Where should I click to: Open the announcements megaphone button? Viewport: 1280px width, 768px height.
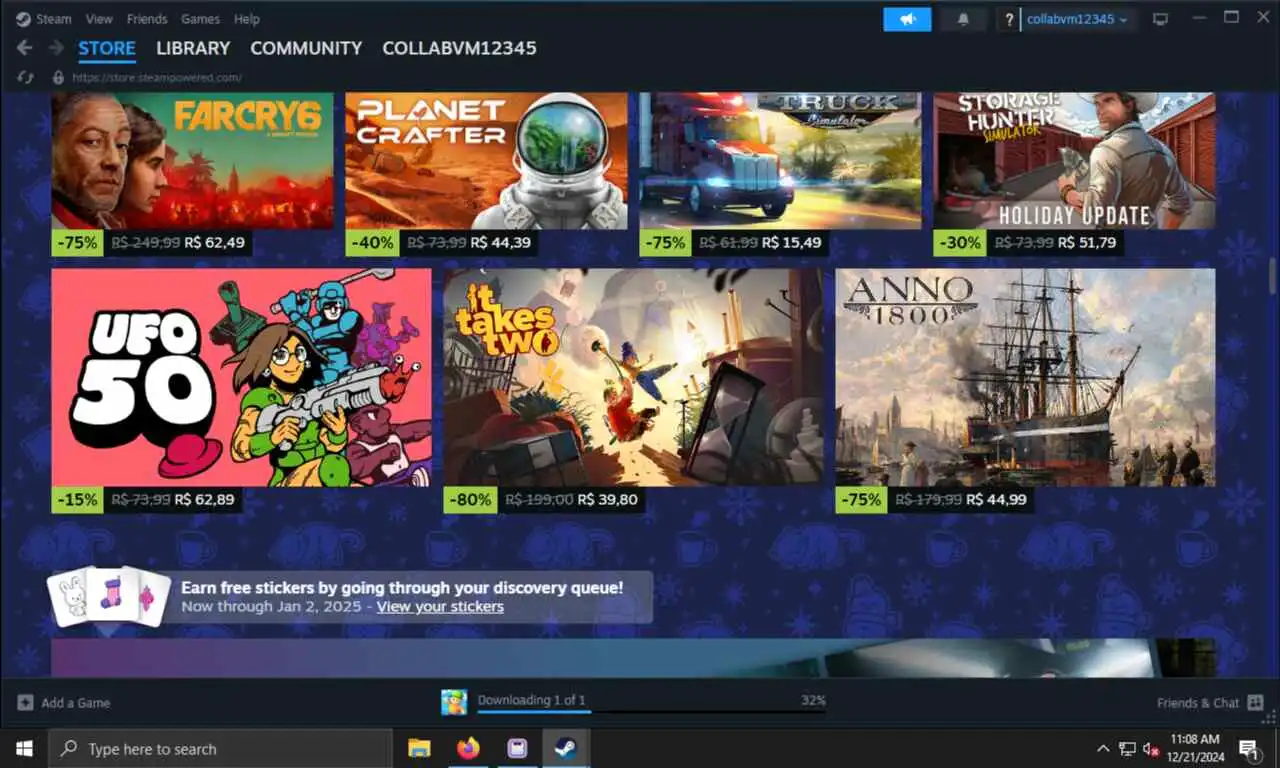[907, 19]
